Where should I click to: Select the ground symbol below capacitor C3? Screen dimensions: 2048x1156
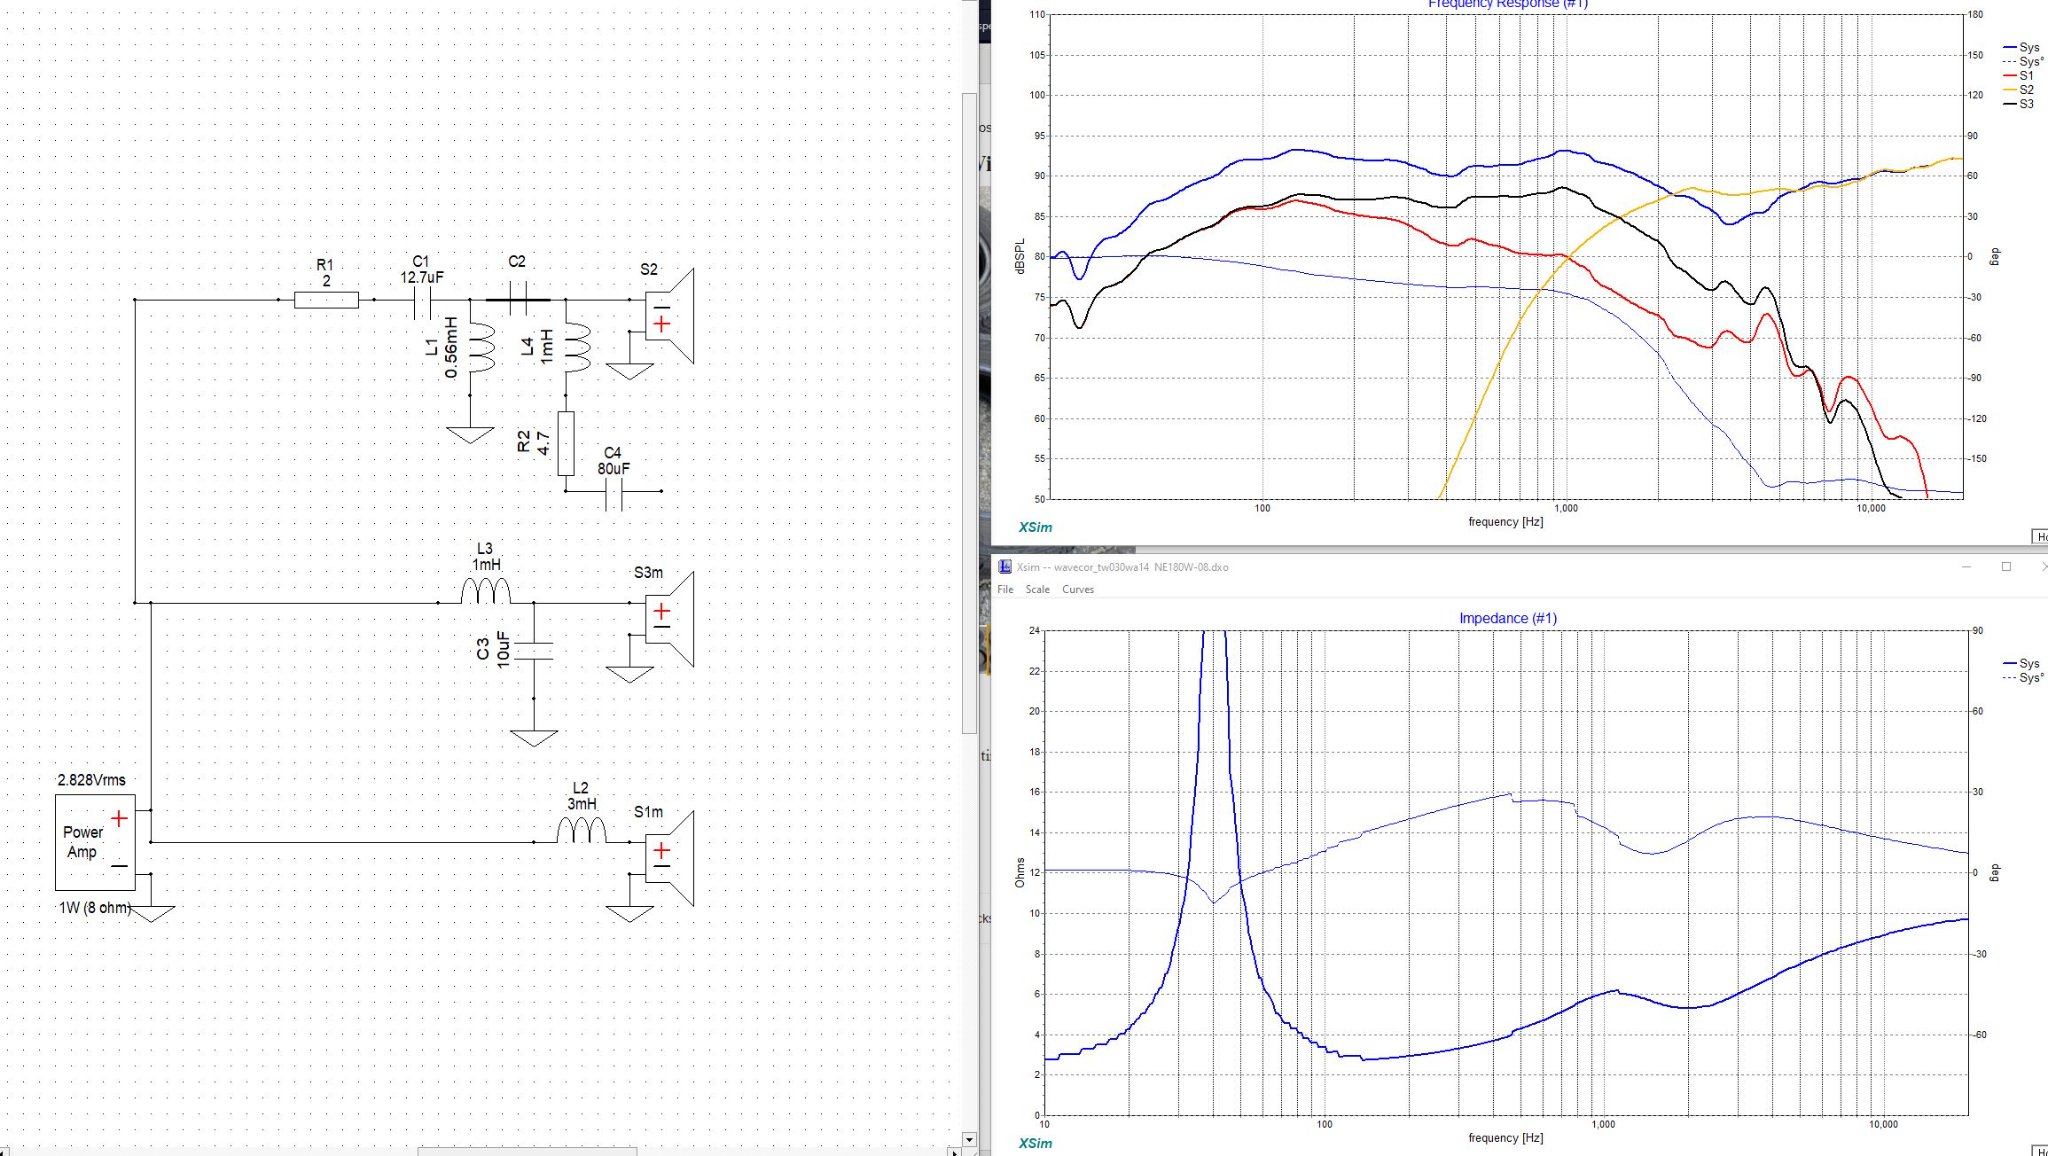point(534,738)
